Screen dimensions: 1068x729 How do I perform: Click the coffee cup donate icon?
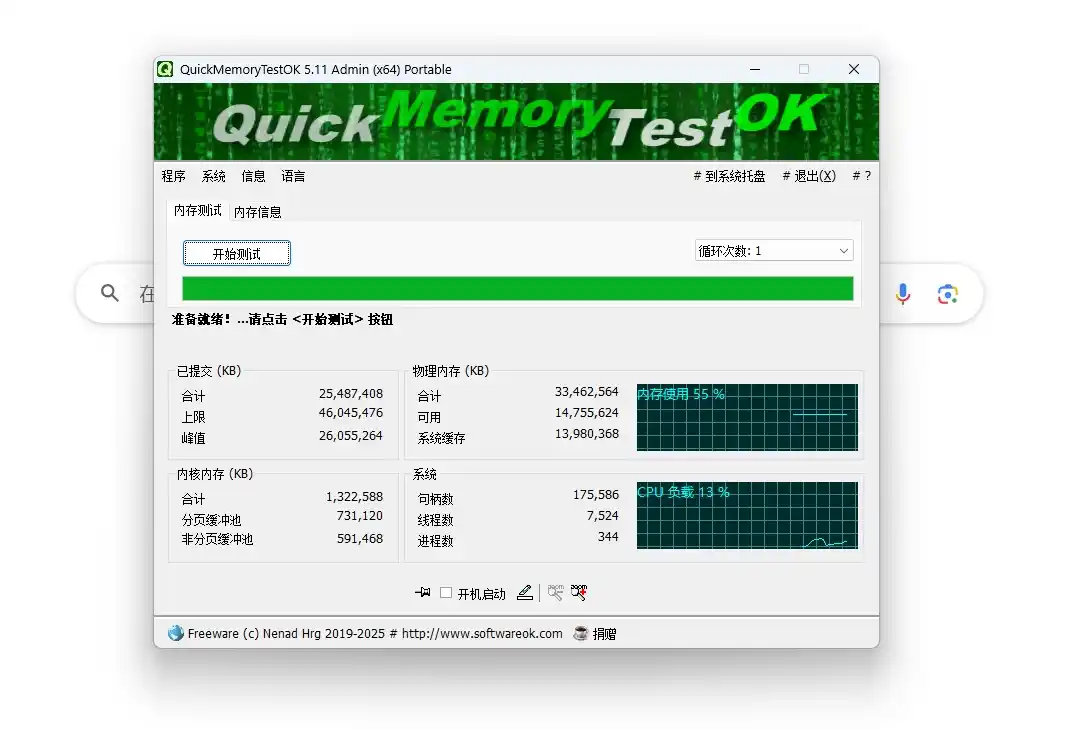580,633
